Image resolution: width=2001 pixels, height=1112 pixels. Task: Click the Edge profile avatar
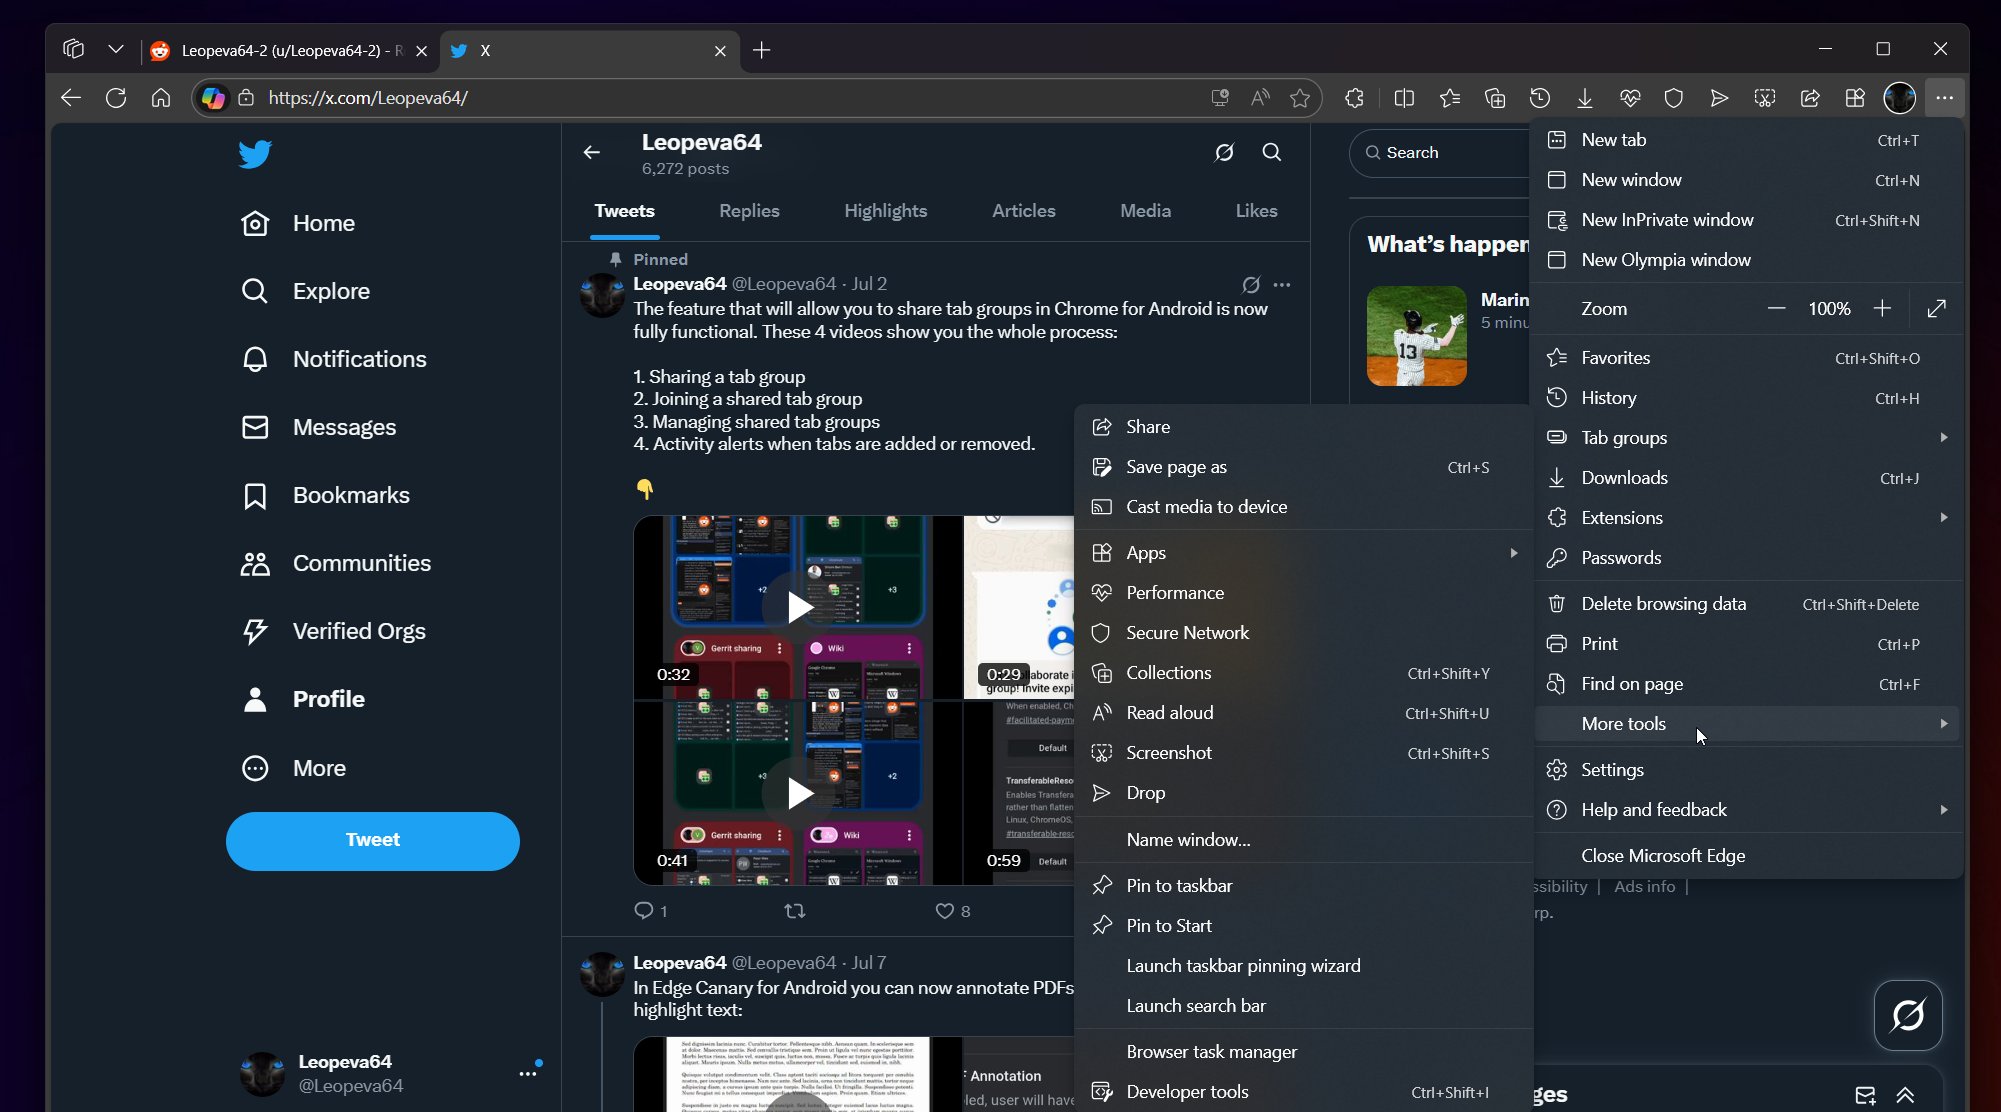(1900, 98)
